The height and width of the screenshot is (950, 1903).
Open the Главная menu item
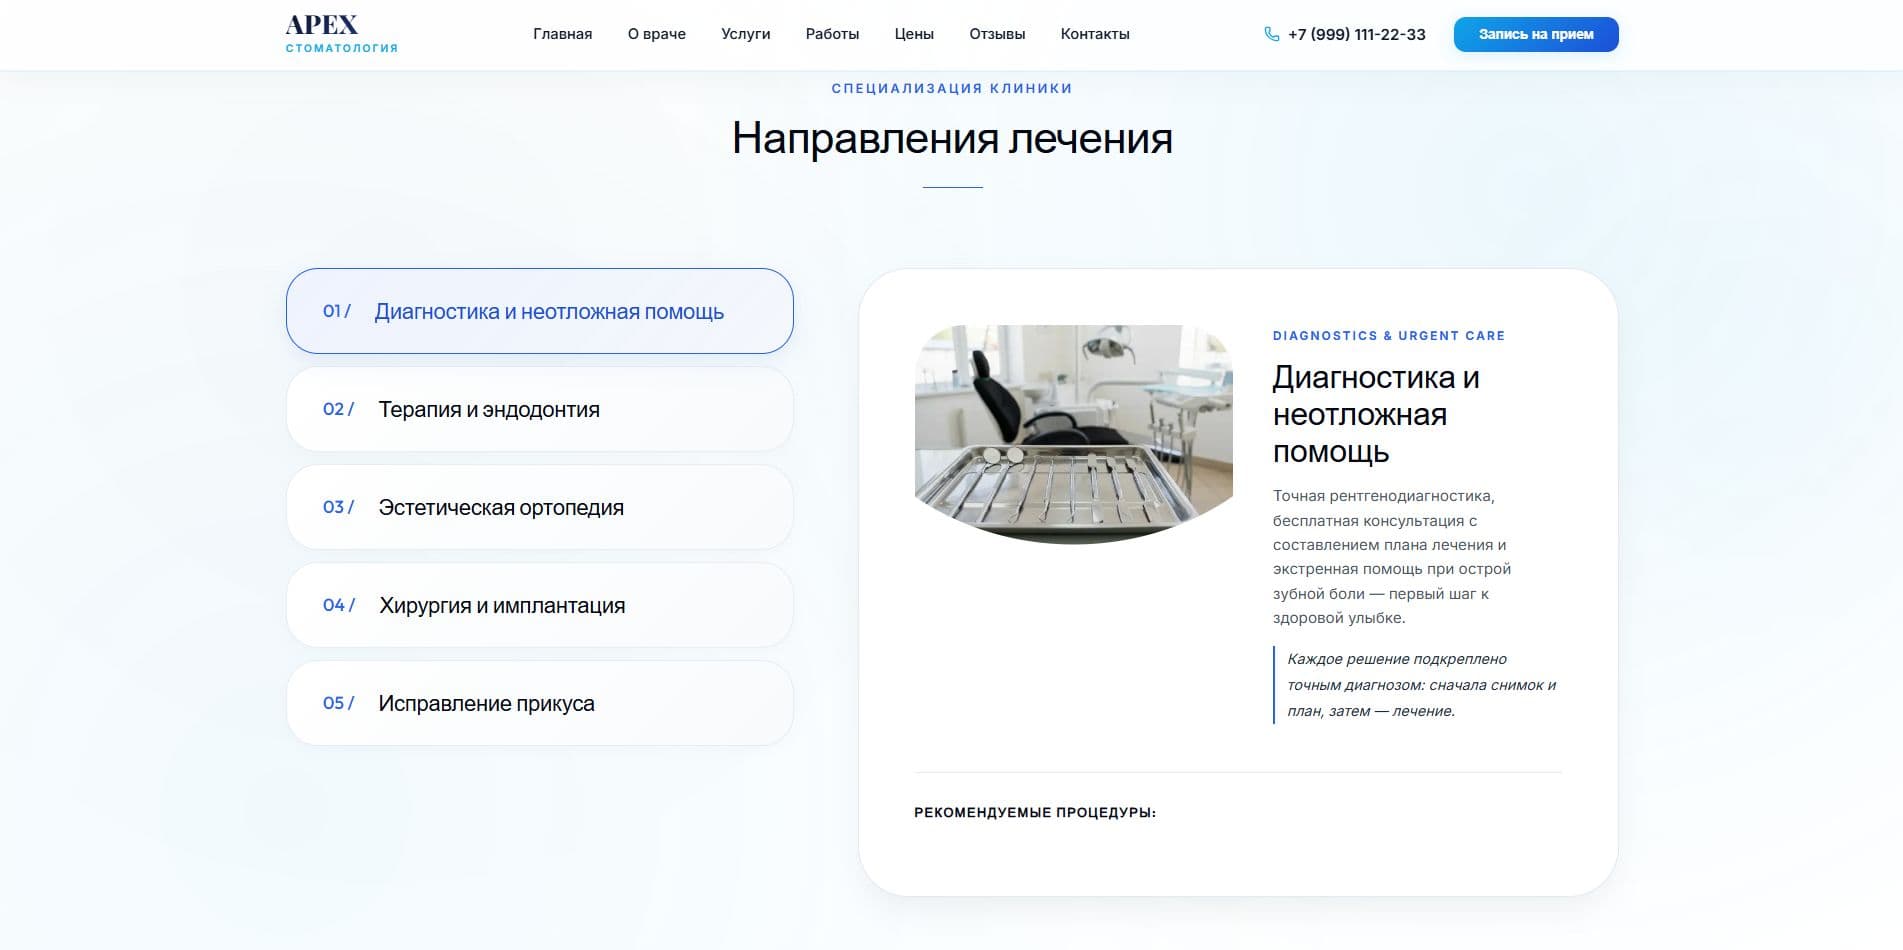[x=562, y=34]
